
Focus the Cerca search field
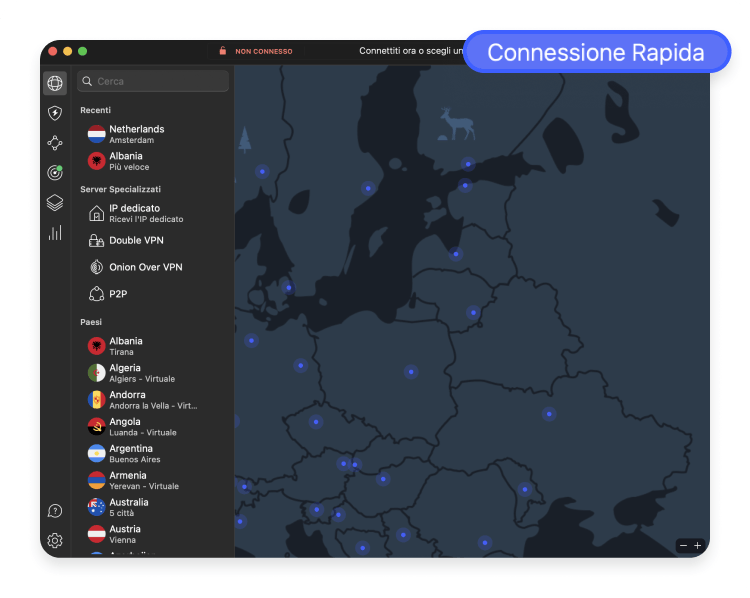coord(153,81)
